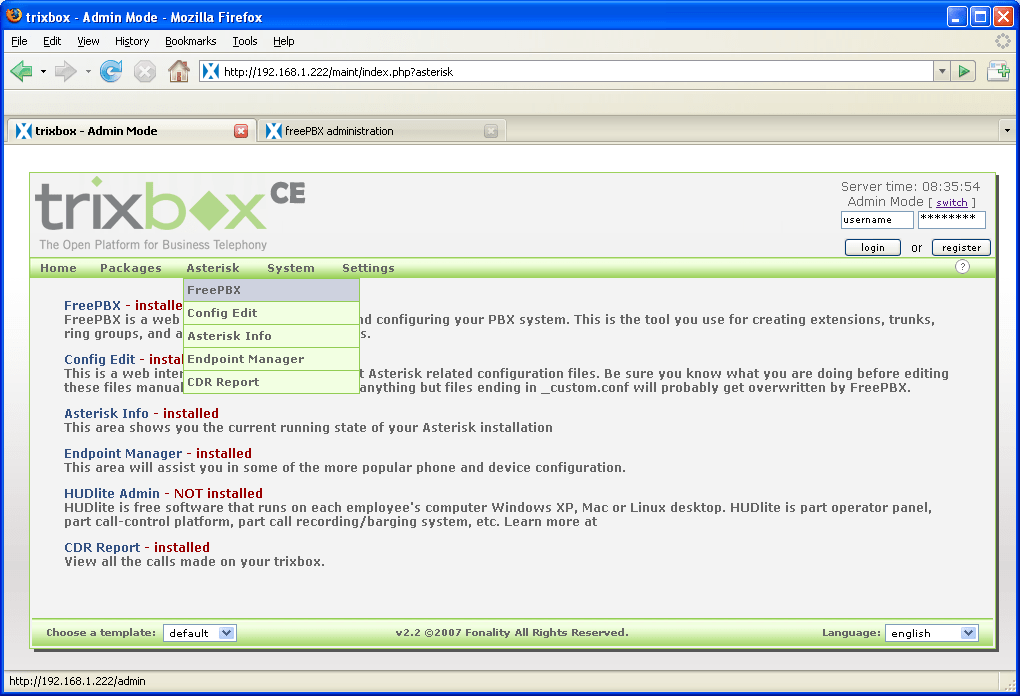The width and height of the screenshot is (1020, 696).
Task: Type in the username input field
Action: point(877,219)
